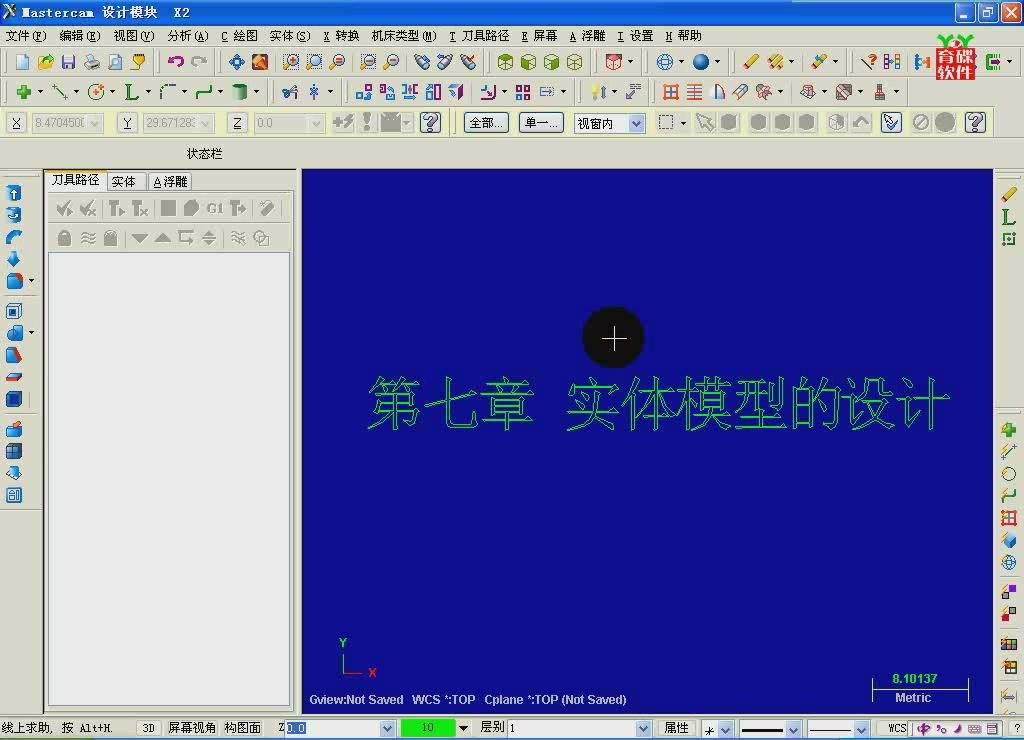Click the 属性 attributes button
1024x740 pixels.
676,728
